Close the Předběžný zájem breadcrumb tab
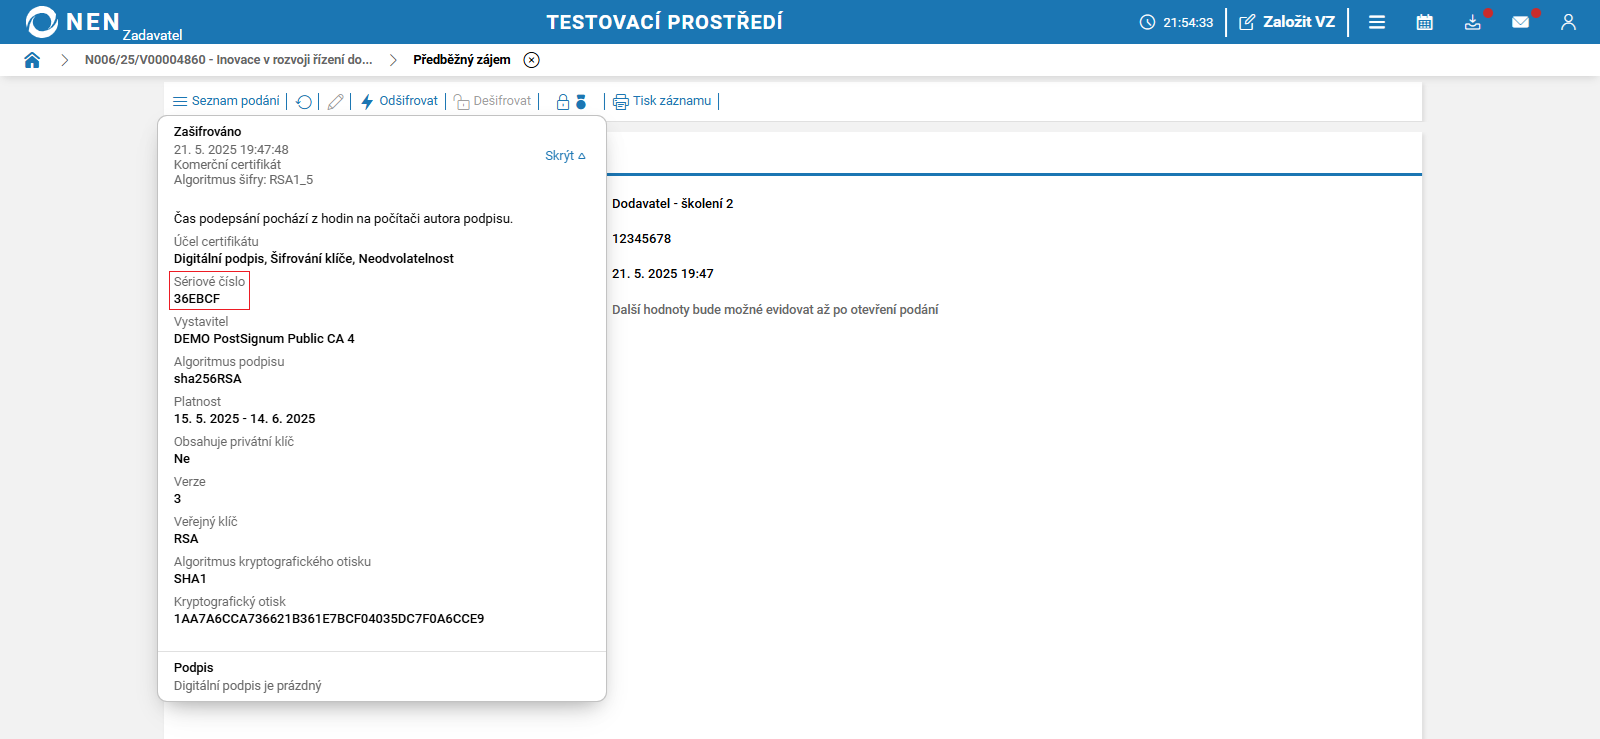Viewport: 1600px width, 739px height. tap(532, 60)
